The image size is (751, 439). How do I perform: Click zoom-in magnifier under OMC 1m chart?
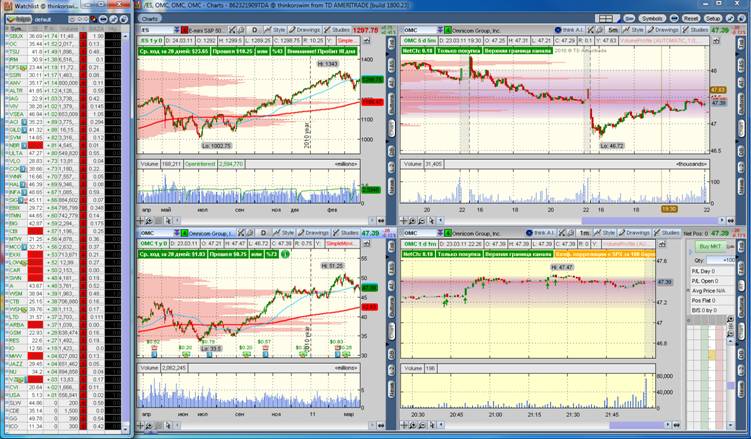coord(412,425)
